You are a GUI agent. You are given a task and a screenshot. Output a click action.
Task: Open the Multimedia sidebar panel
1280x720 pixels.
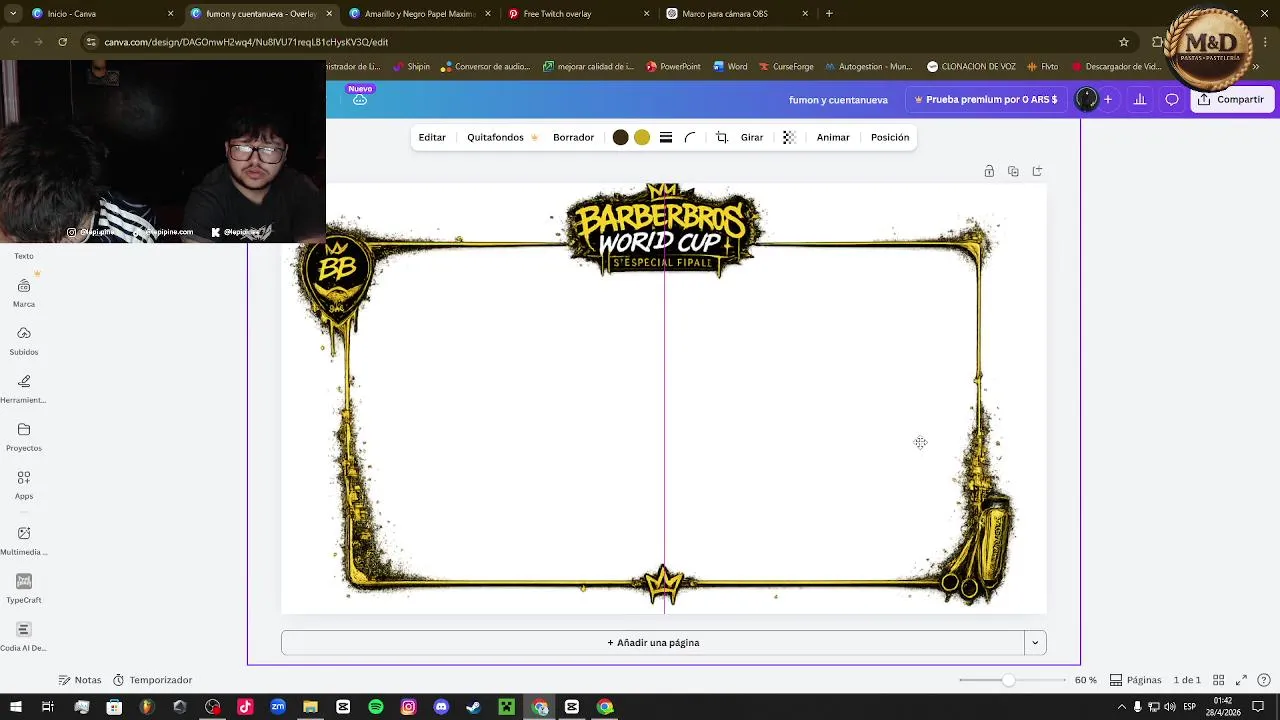tap(24, 541)
